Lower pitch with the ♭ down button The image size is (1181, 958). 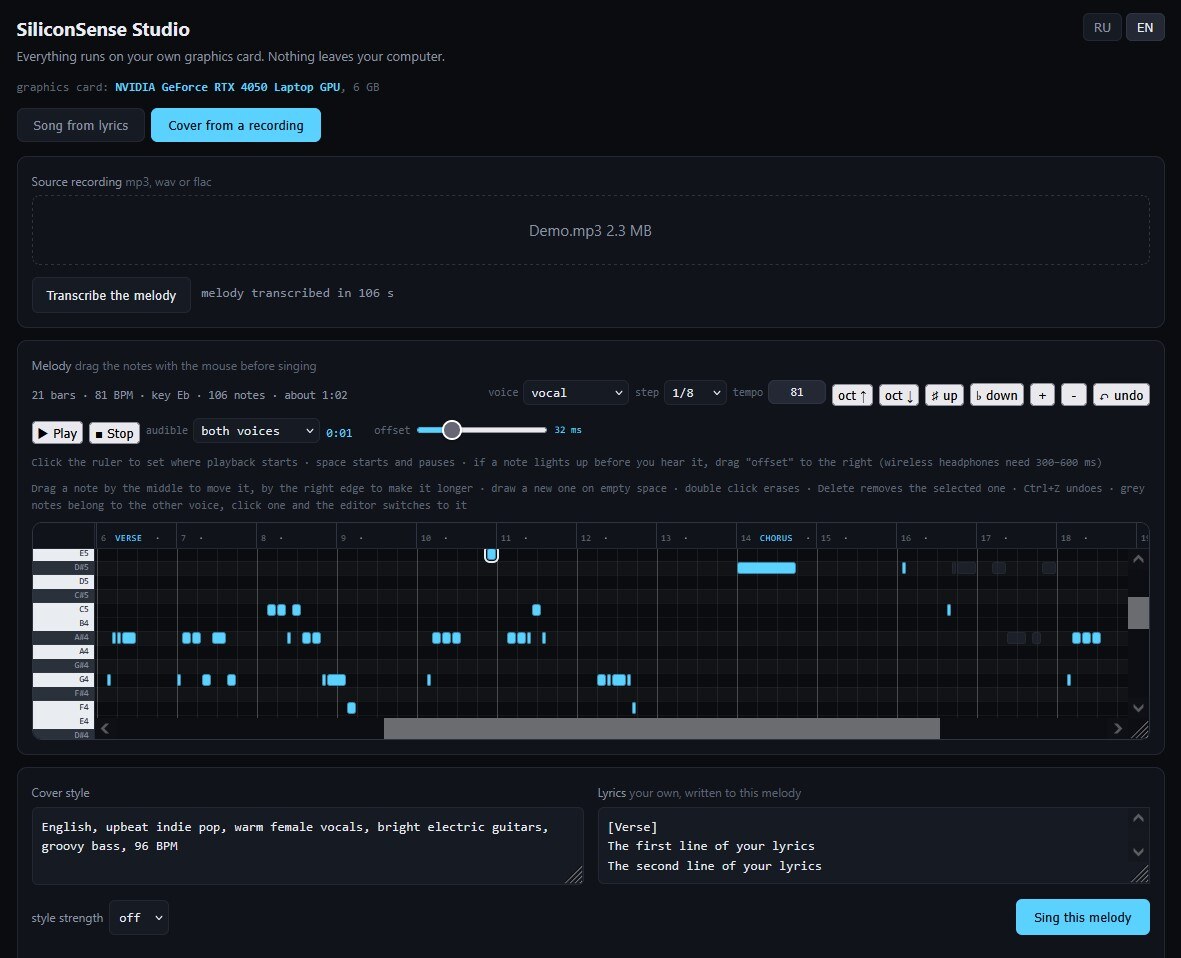(x=996, y=395)
